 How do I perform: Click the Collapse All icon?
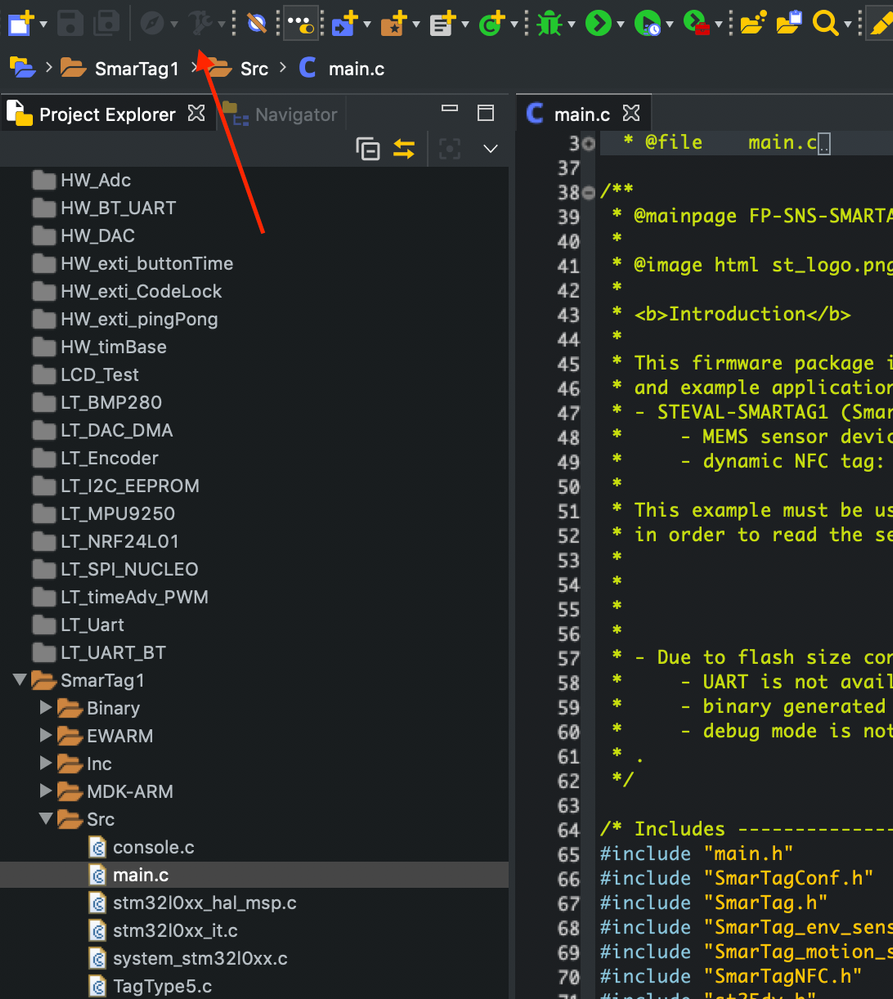[368, 149]
